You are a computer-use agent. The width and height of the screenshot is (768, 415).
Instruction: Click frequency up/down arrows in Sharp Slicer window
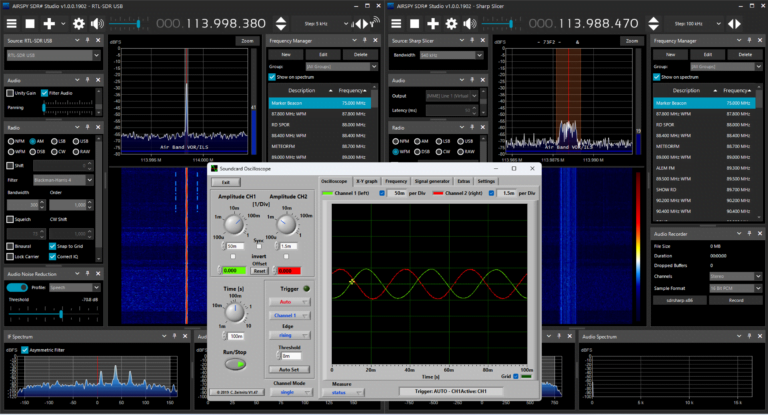coord(653,24)
